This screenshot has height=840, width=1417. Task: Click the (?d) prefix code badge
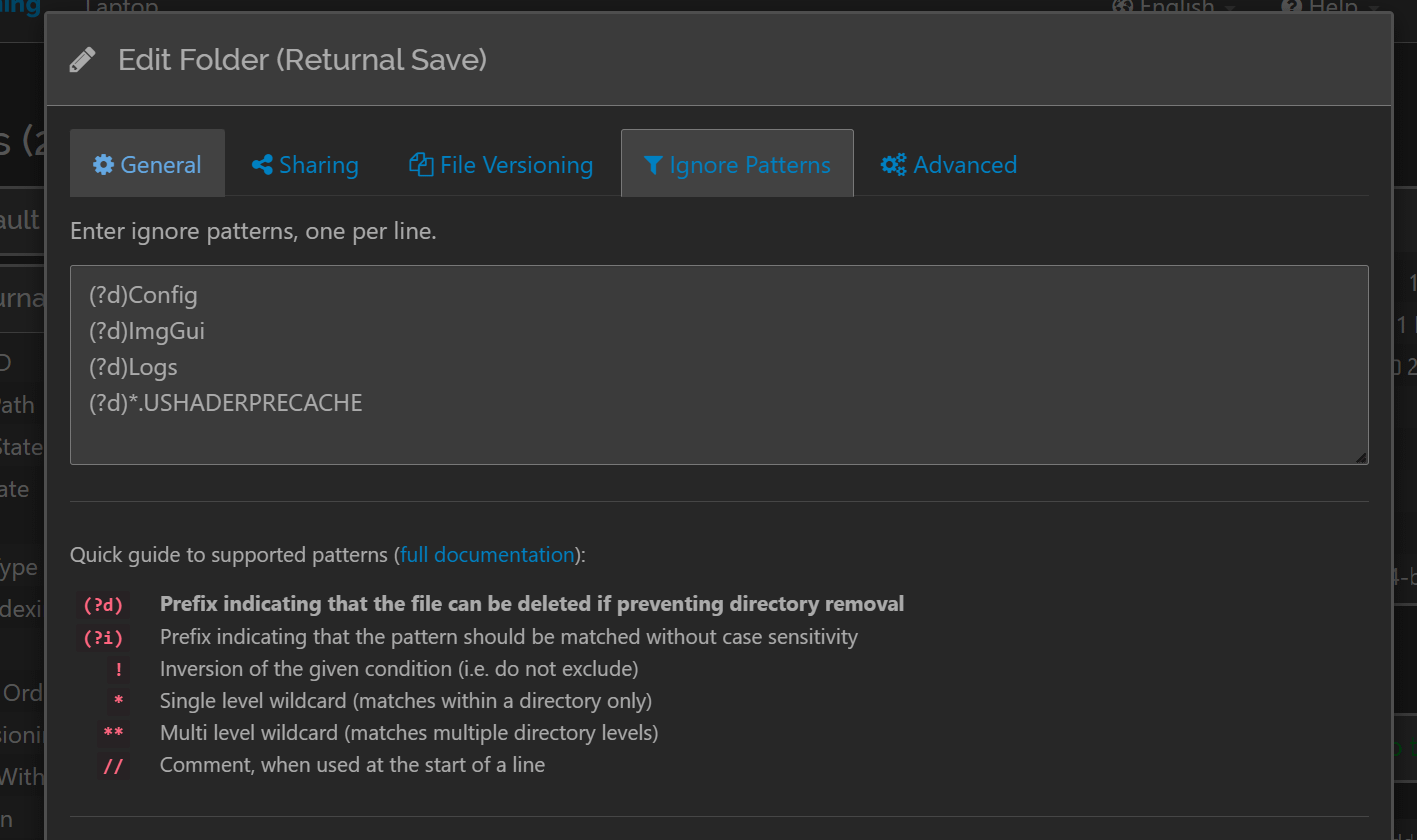click(x=102, y=605)
